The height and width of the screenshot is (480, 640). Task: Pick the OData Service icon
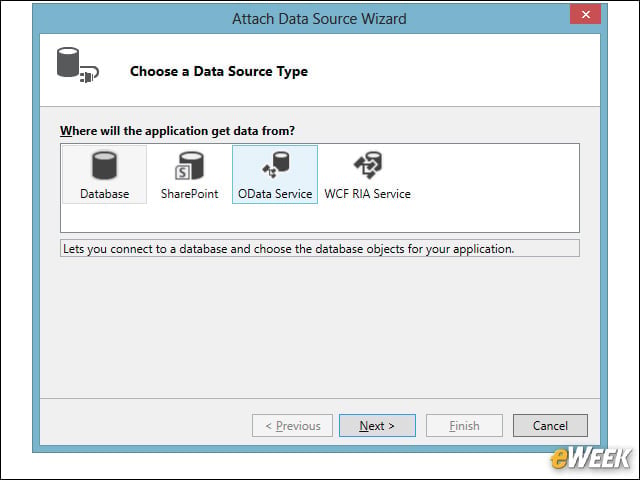point(276,164)
